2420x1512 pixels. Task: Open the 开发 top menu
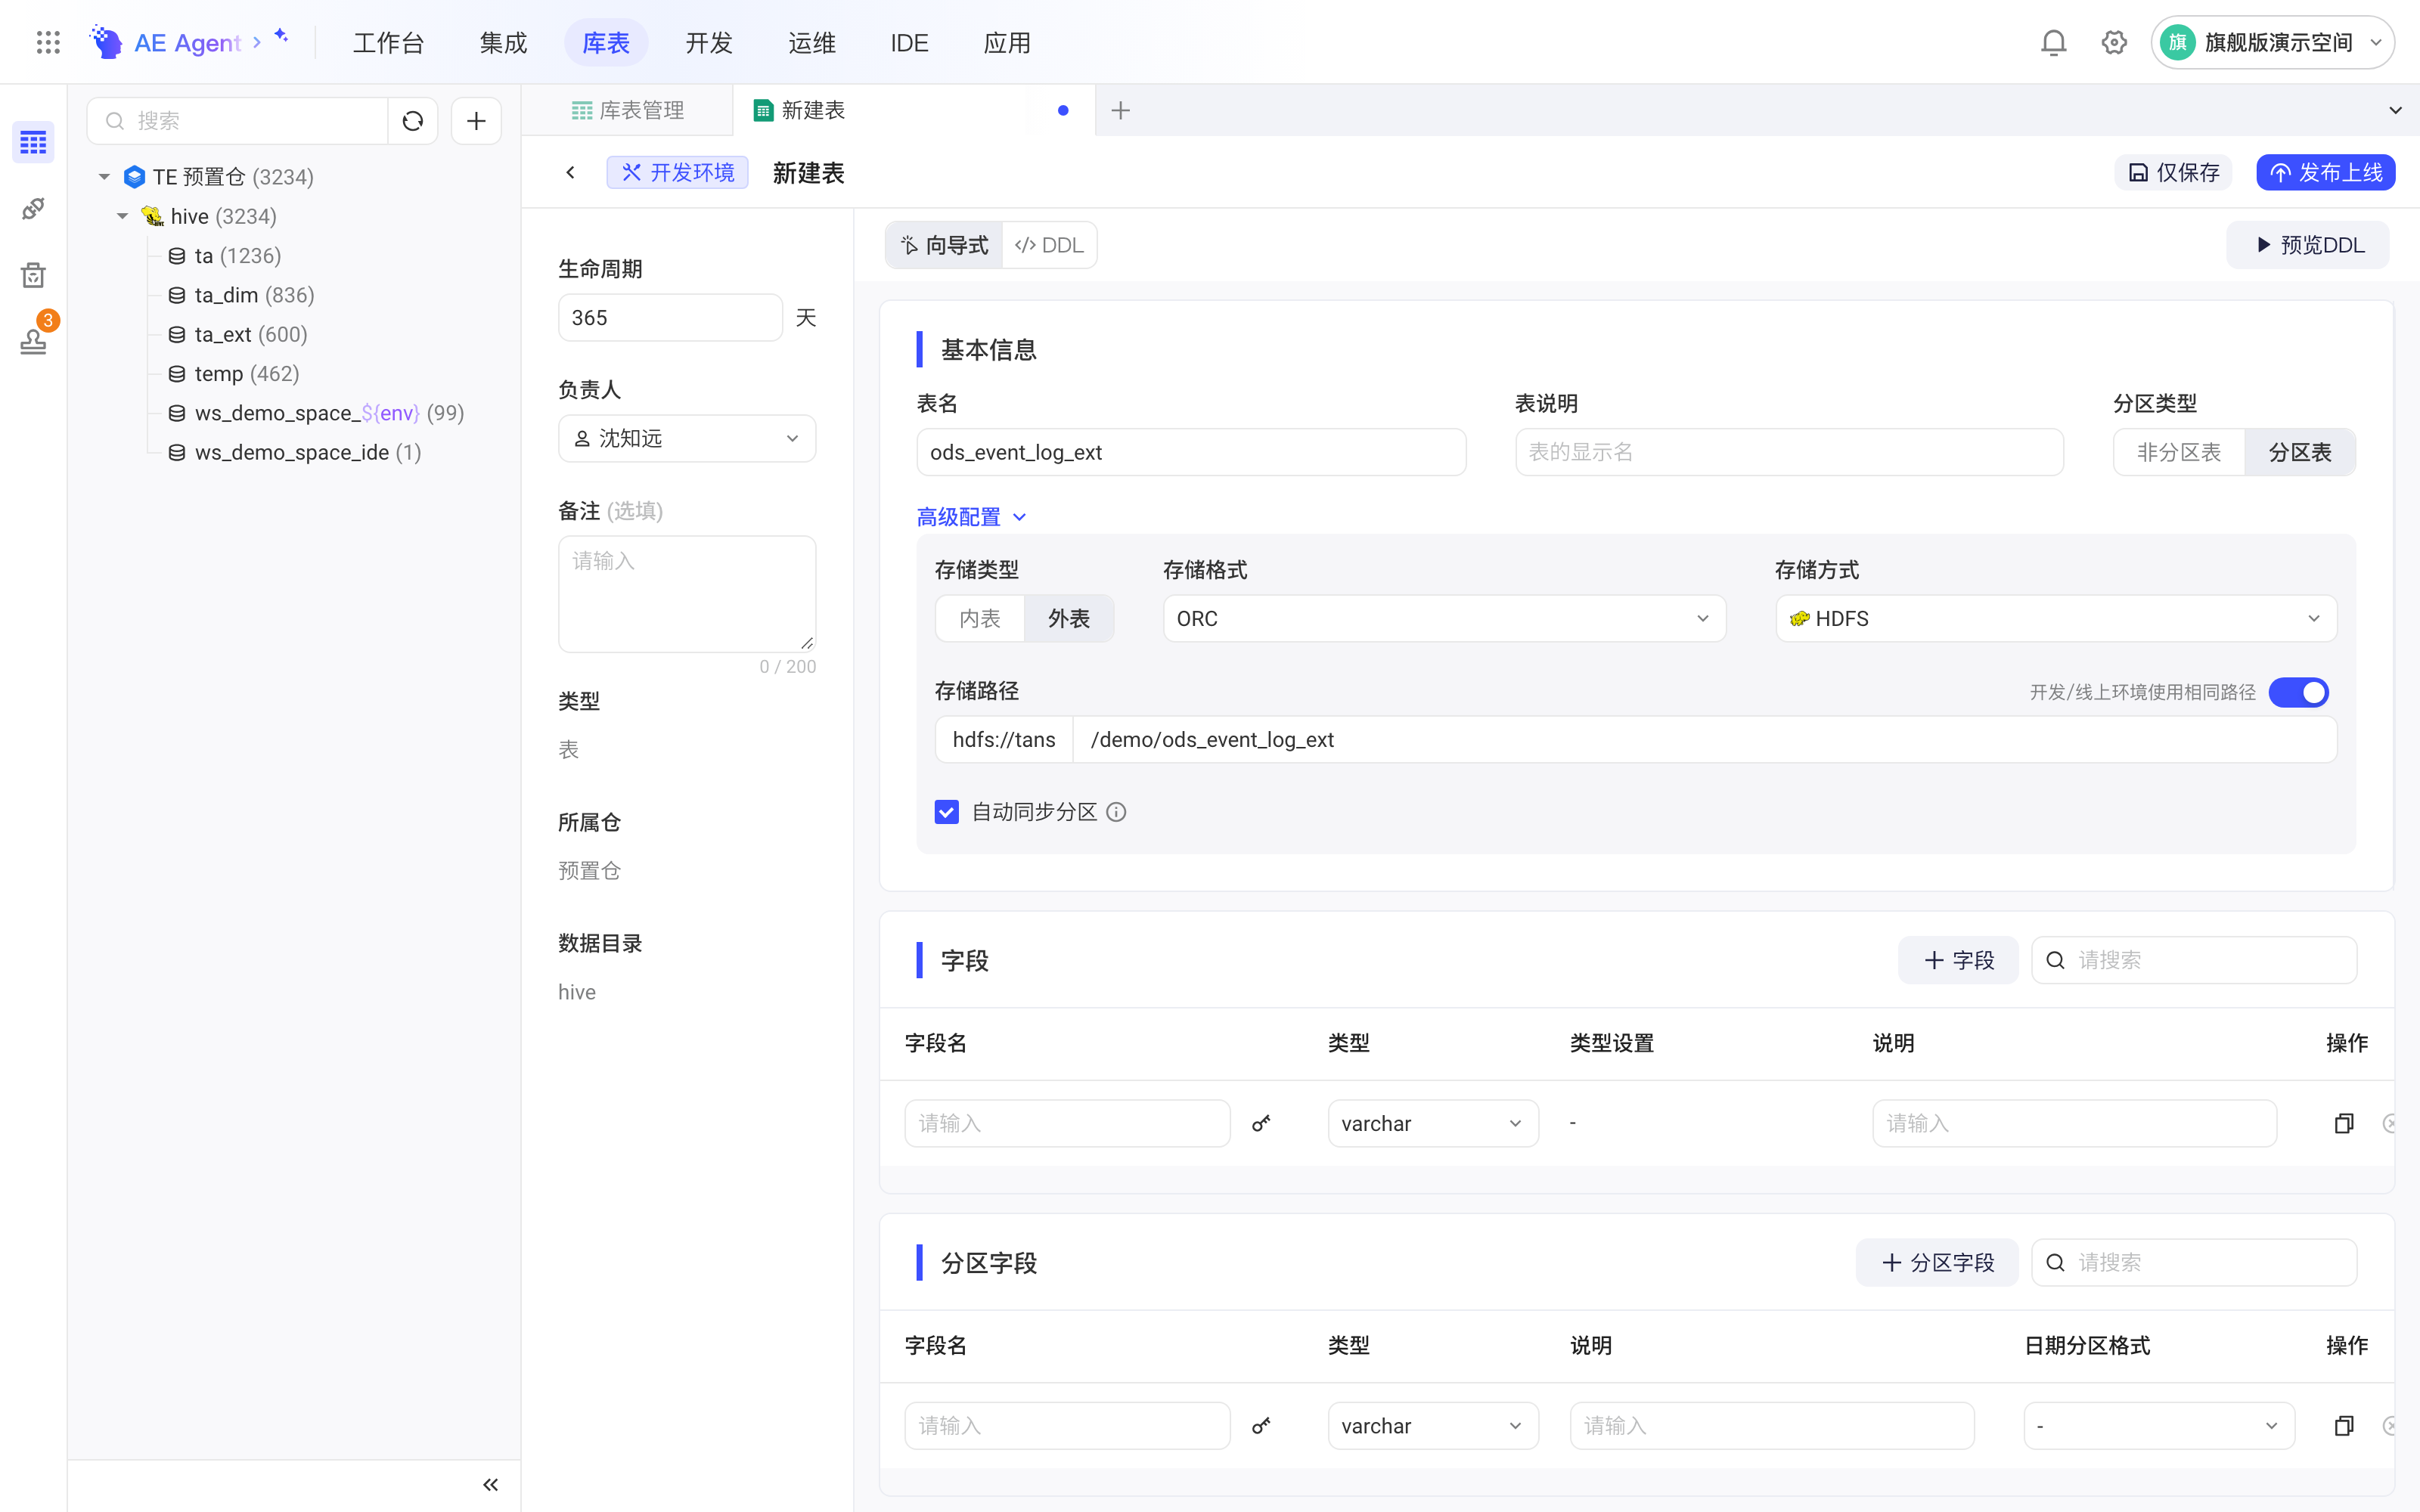pos(709,43)
